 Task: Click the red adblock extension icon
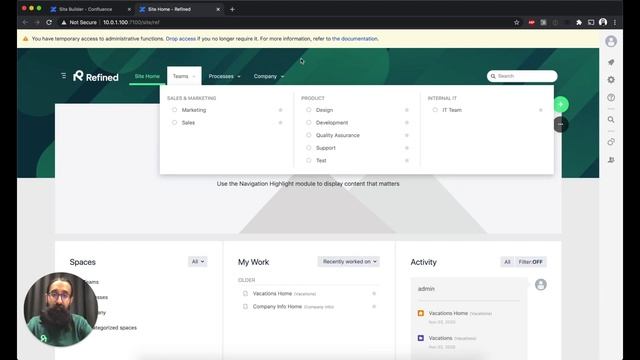click(x=531, y=22)
